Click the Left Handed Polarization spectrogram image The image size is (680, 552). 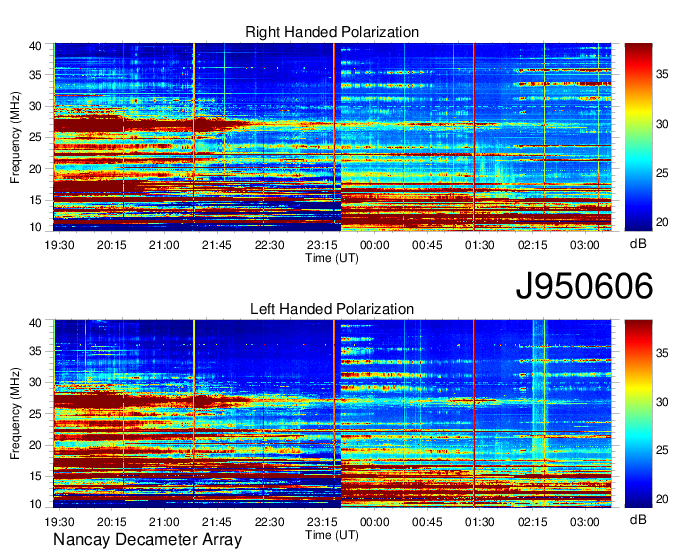click(332, 414)
